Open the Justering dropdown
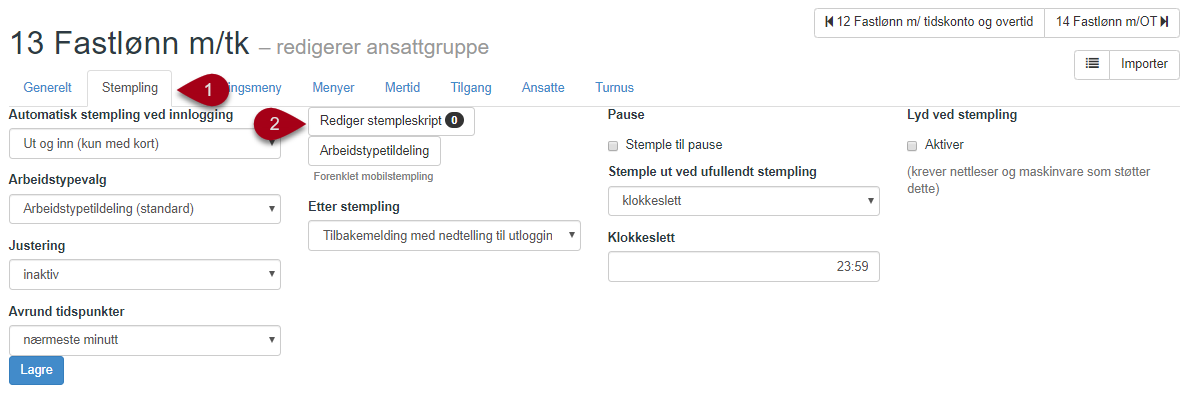This screenshot has height=397, width=1189. (x=145, y=274)
